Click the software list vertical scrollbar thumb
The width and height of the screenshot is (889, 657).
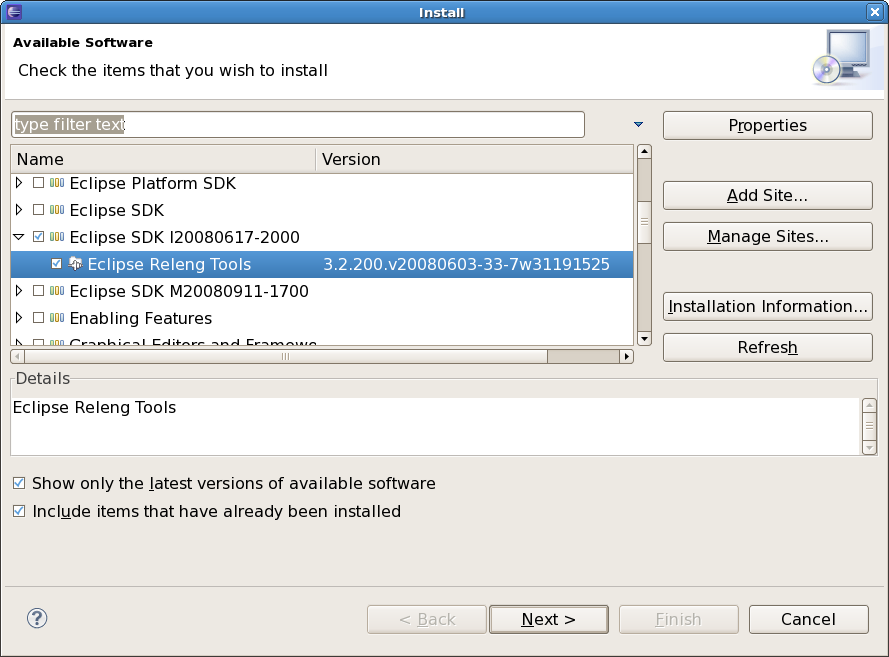pos(644,222)
